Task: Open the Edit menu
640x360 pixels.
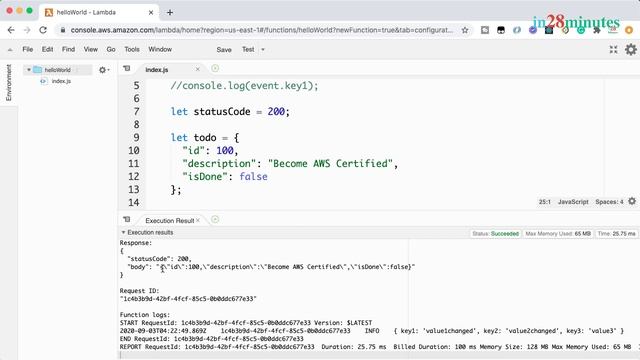Action: tap(47, 49)
